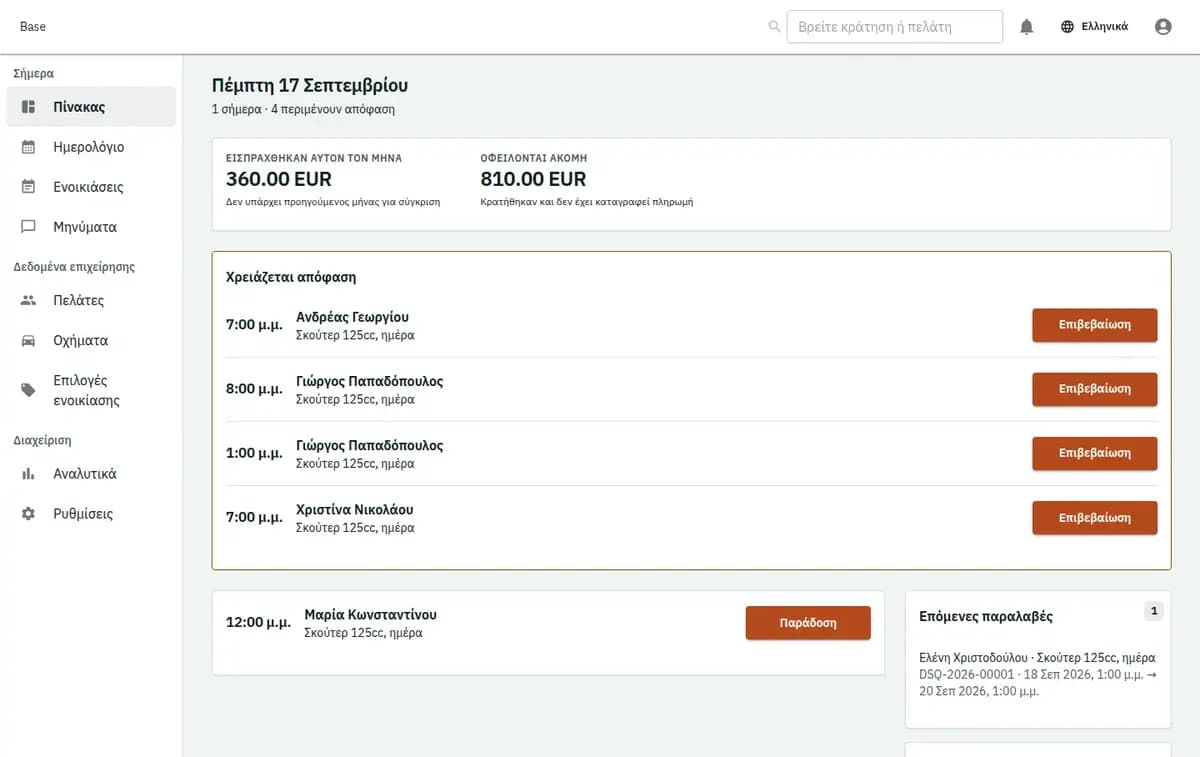Click the Πέμπτη 17 Σεπτεμβρίου heading
This screenshot has height=757, width=1200.
point(310,86)
